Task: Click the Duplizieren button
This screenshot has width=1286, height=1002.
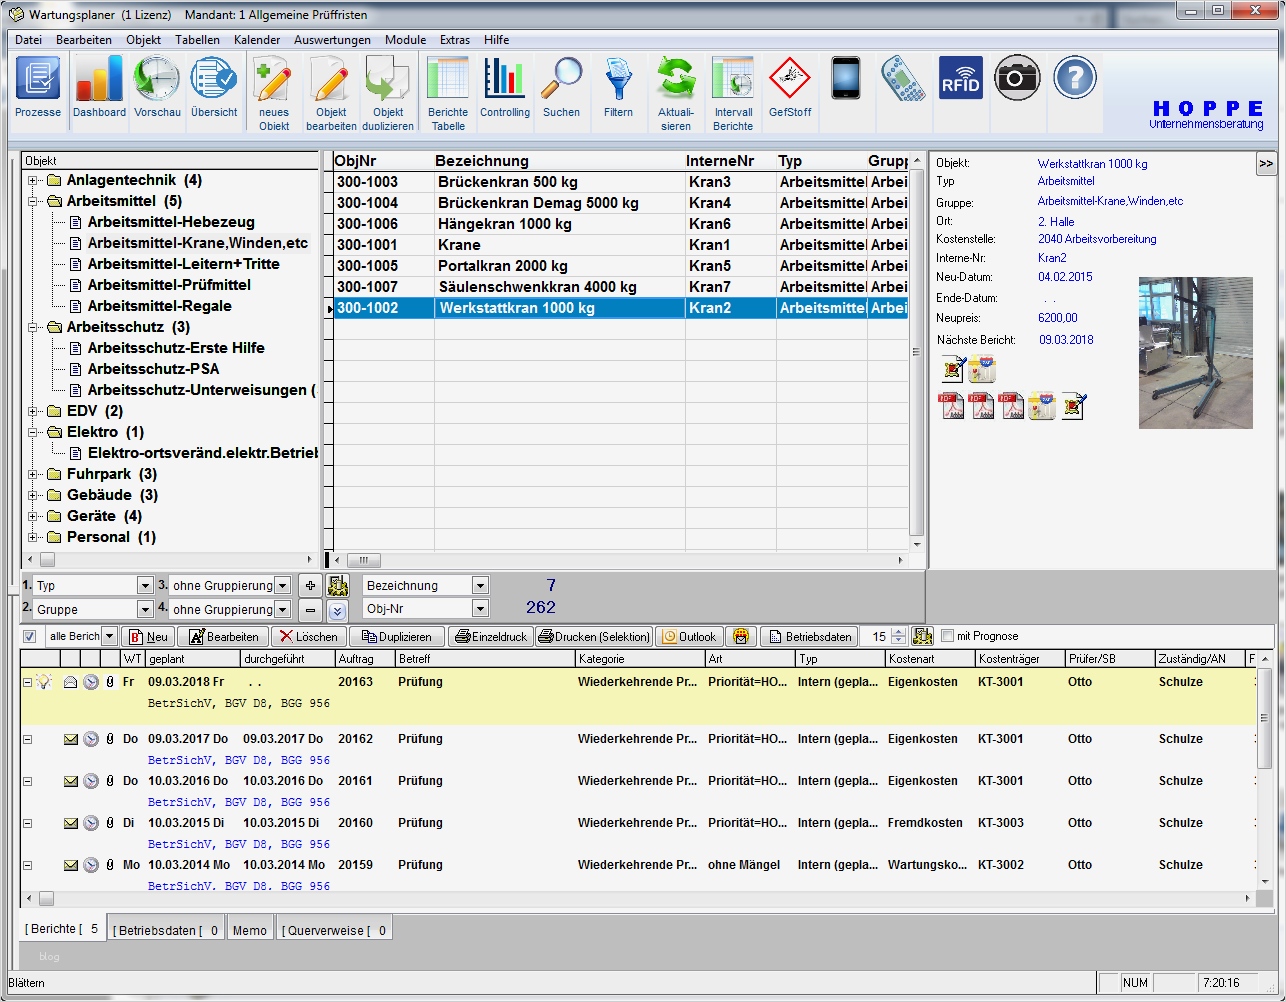Action: click(398, 635)
